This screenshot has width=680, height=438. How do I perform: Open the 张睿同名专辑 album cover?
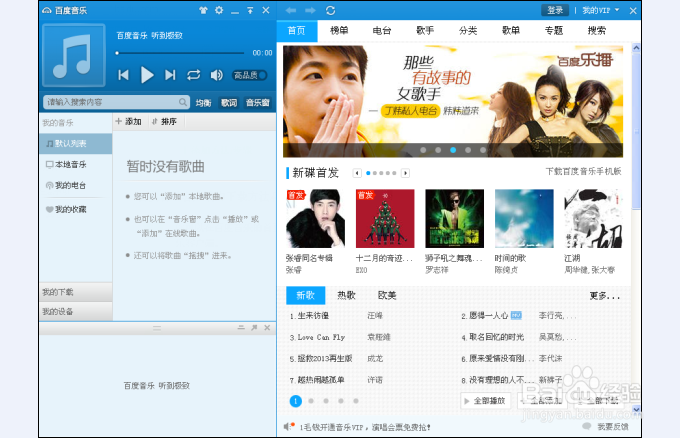pyautogui.click(x=315, y=219)
